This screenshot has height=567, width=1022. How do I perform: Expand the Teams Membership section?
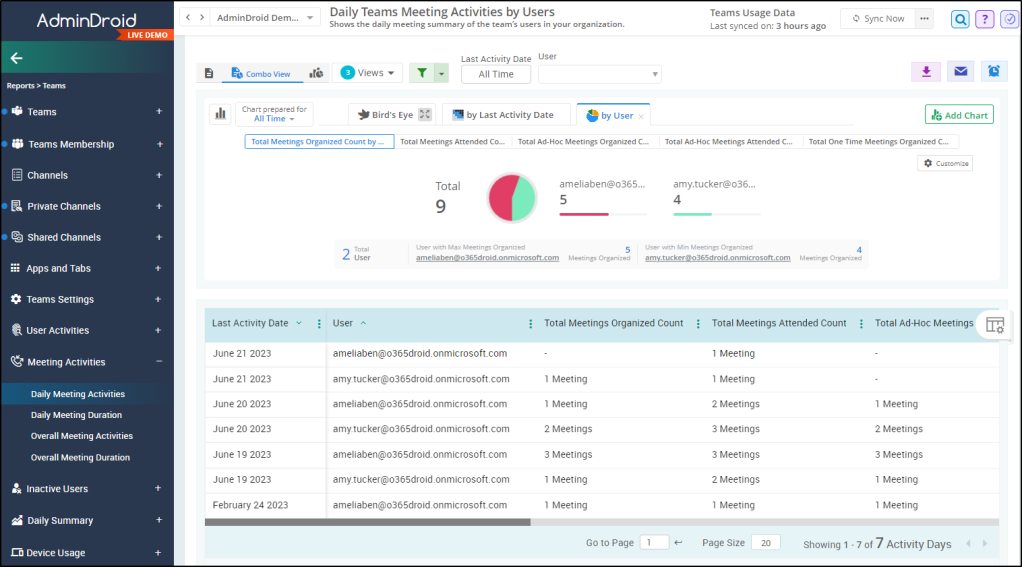(x=160, y=144)
